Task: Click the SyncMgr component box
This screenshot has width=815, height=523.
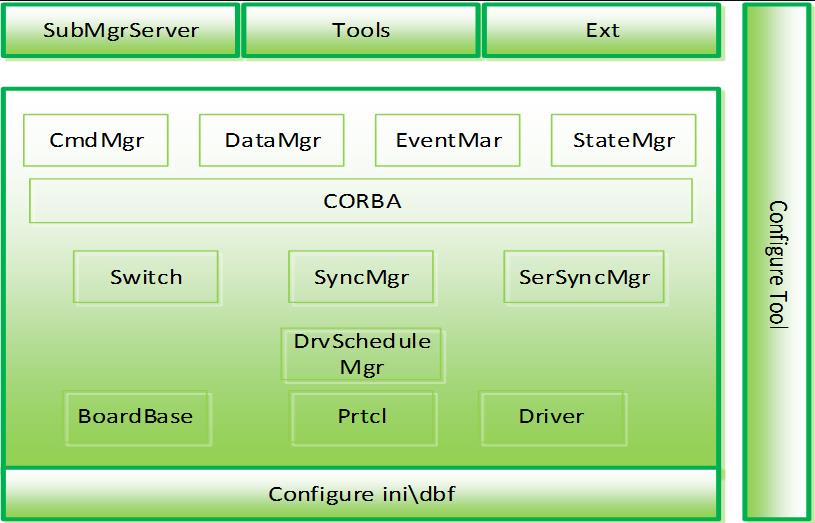Action: [361, 277]
